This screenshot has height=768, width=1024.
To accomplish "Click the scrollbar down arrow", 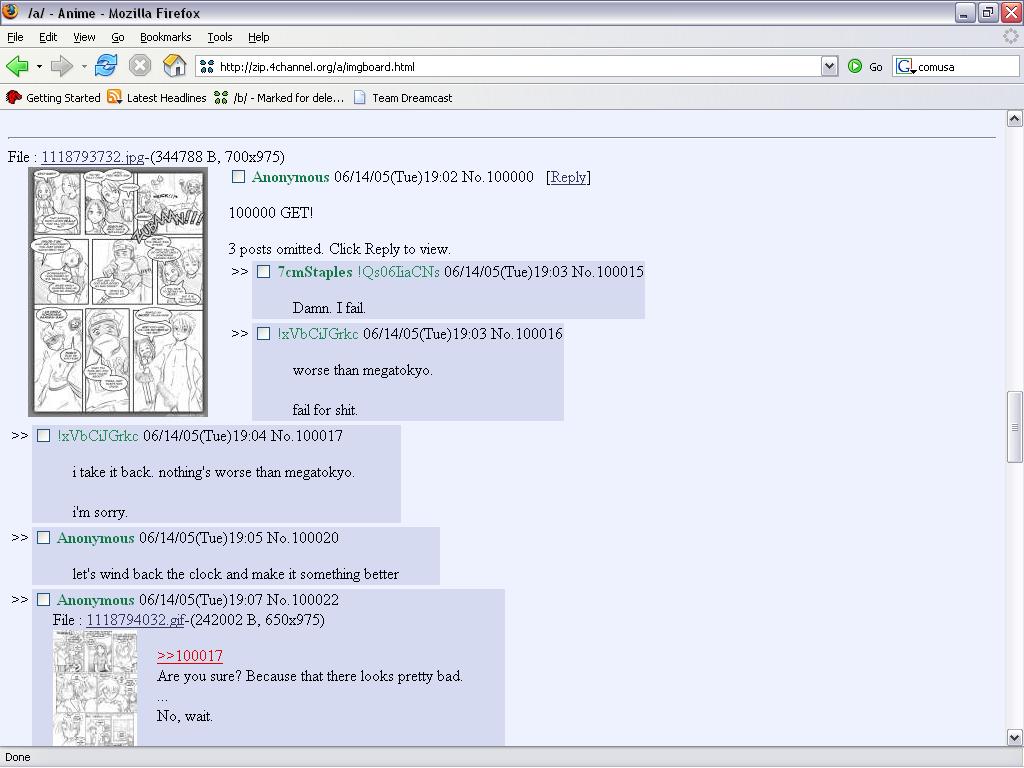I will pyautogui.click(x=1014, y=738).
